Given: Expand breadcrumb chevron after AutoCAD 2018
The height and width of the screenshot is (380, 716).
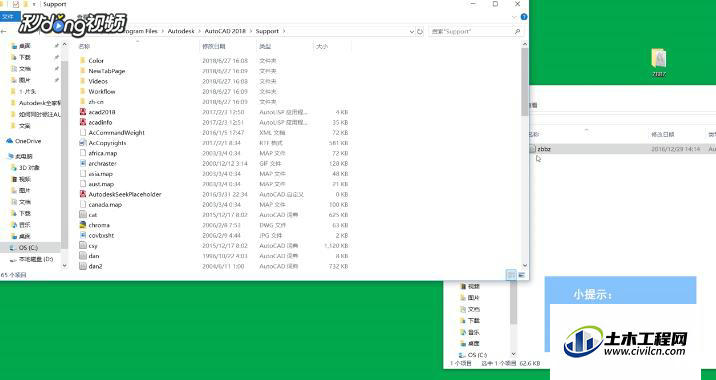Looking at the screenshot, I should [250, 31].
